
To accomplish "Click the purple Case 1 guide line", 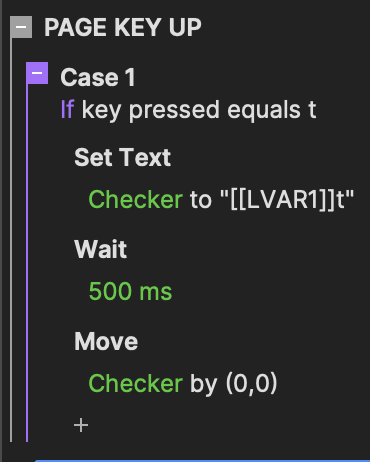I will 27,263.
